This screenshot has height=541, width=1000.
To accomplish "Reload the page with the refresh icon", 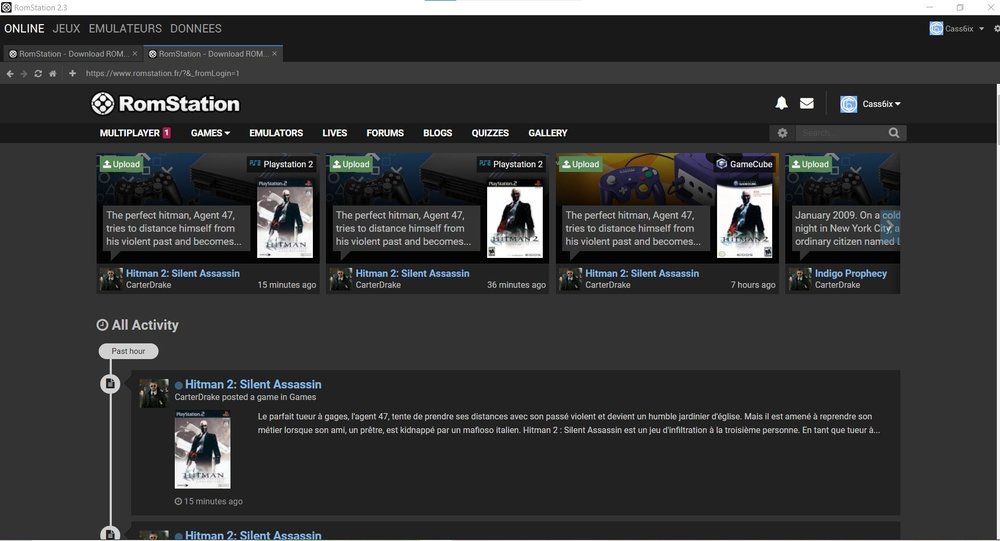I will (x=38, y=73).
